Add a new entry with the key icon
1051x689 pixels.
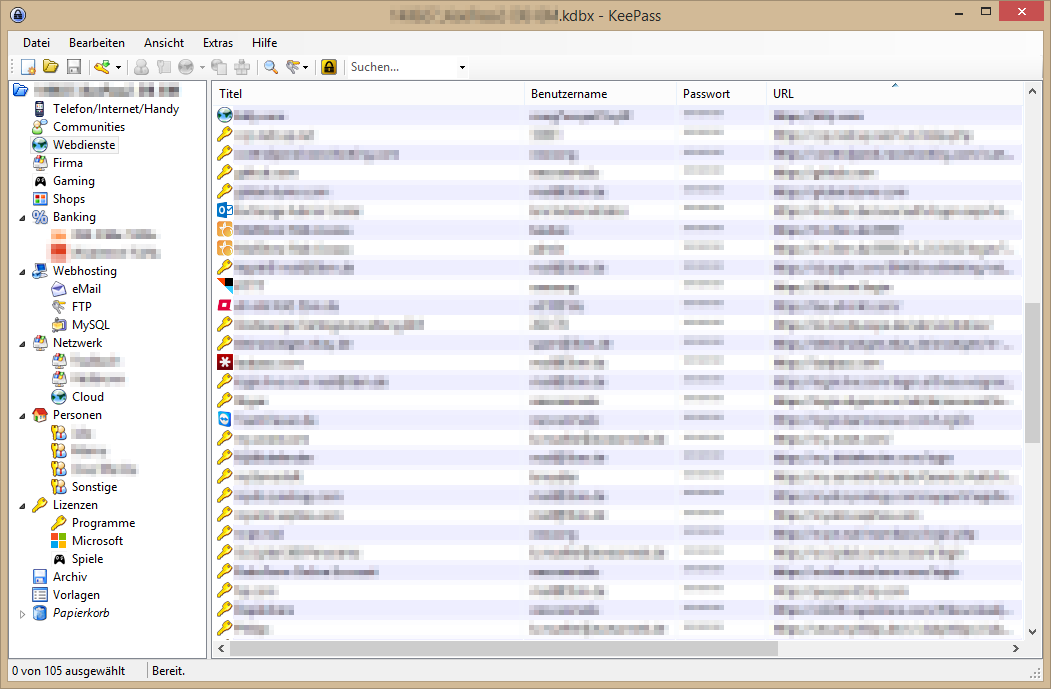click(102, 67)
